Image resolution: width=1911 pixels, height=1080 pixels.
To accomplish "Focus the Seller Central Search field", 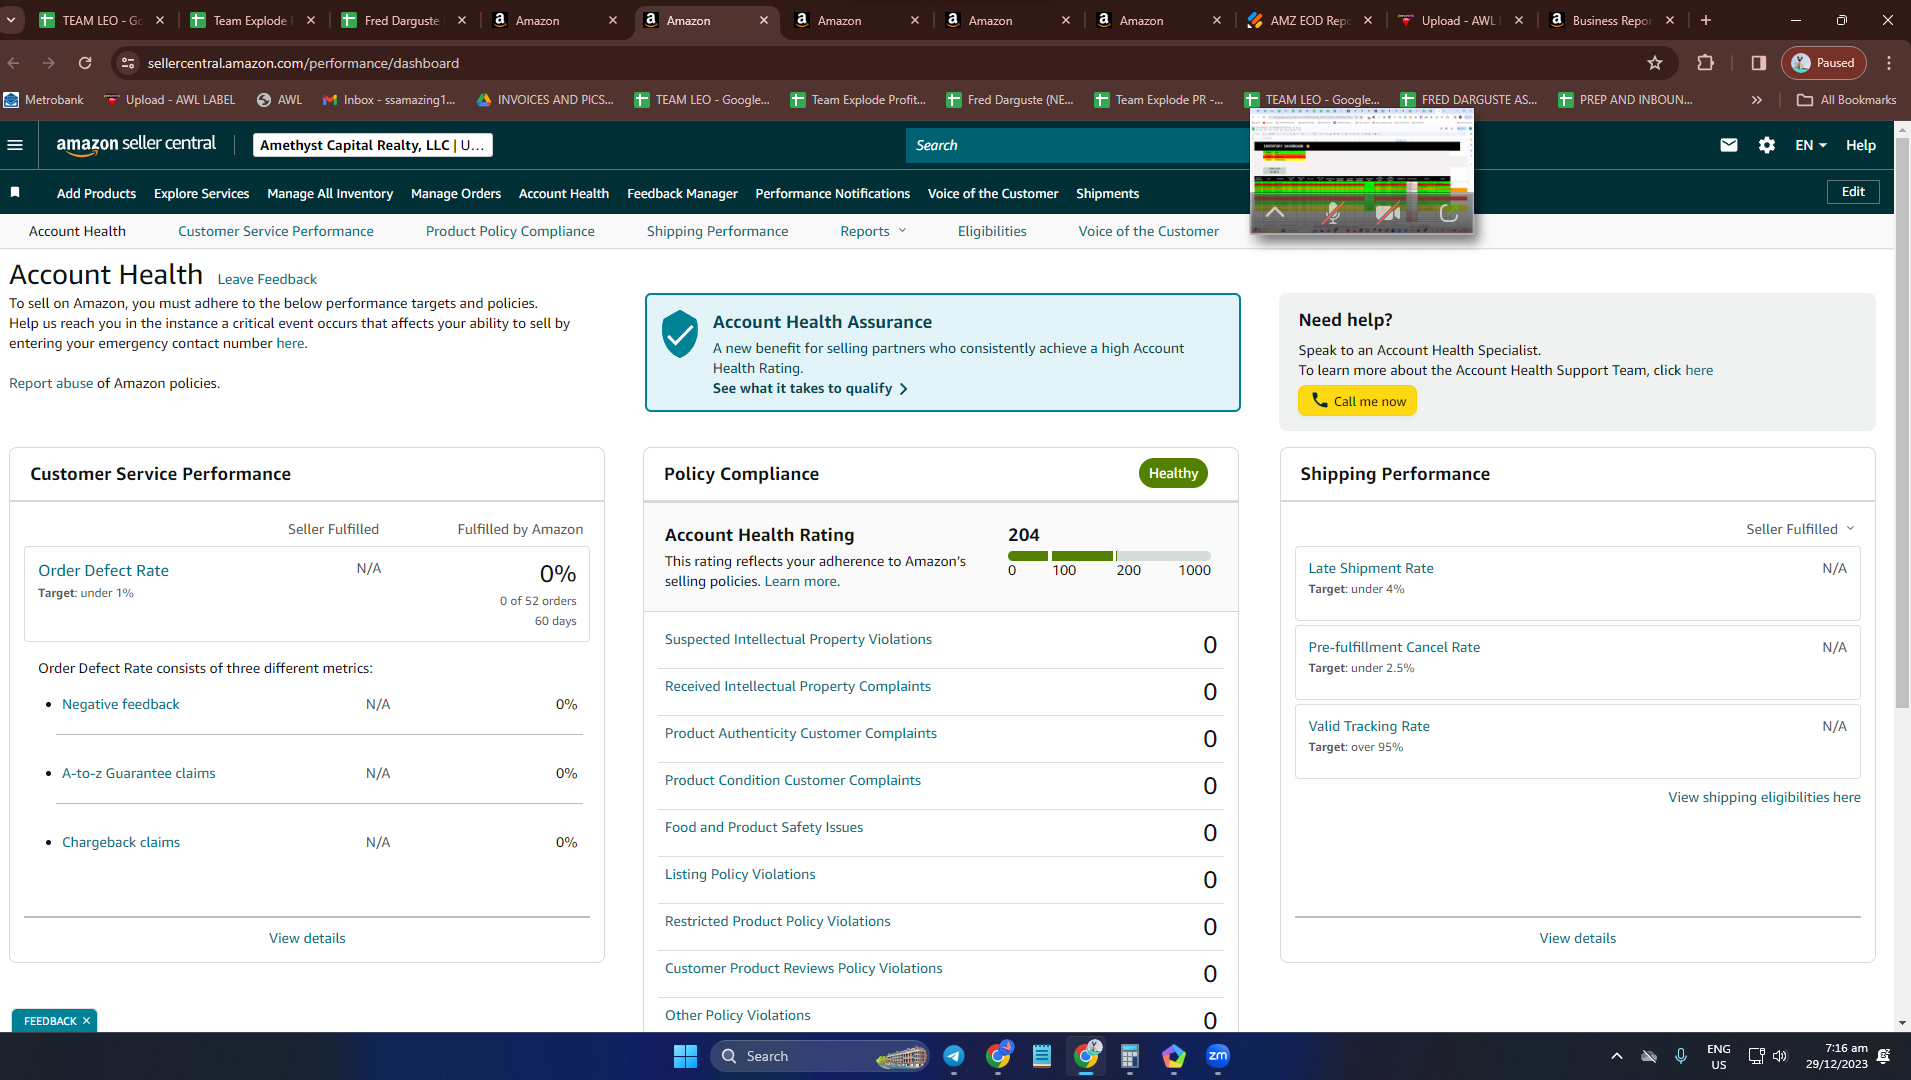I will coord(1077,145).
